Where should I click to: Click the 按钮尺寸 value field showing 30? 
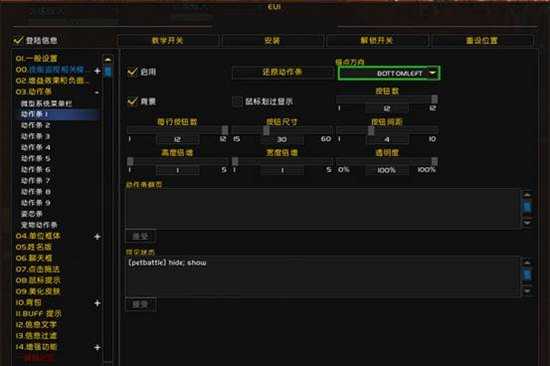click(282, 140)
